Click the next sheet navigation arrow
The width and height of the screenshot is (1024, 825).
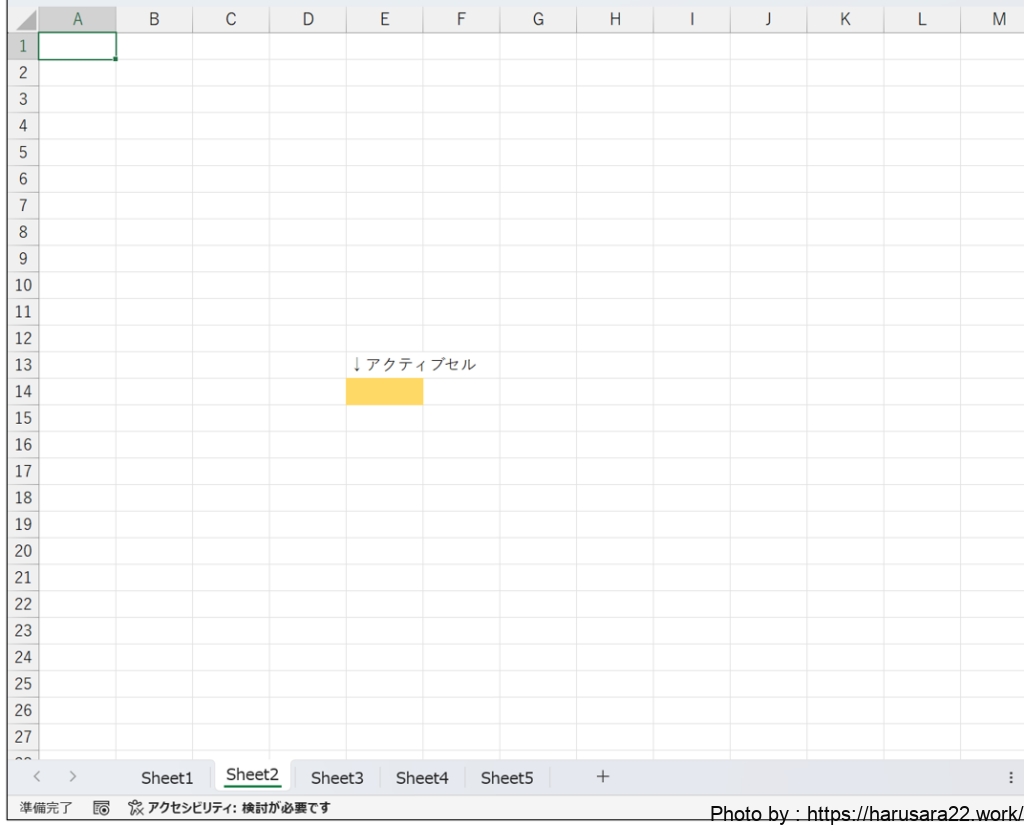(x=72, y=777)
